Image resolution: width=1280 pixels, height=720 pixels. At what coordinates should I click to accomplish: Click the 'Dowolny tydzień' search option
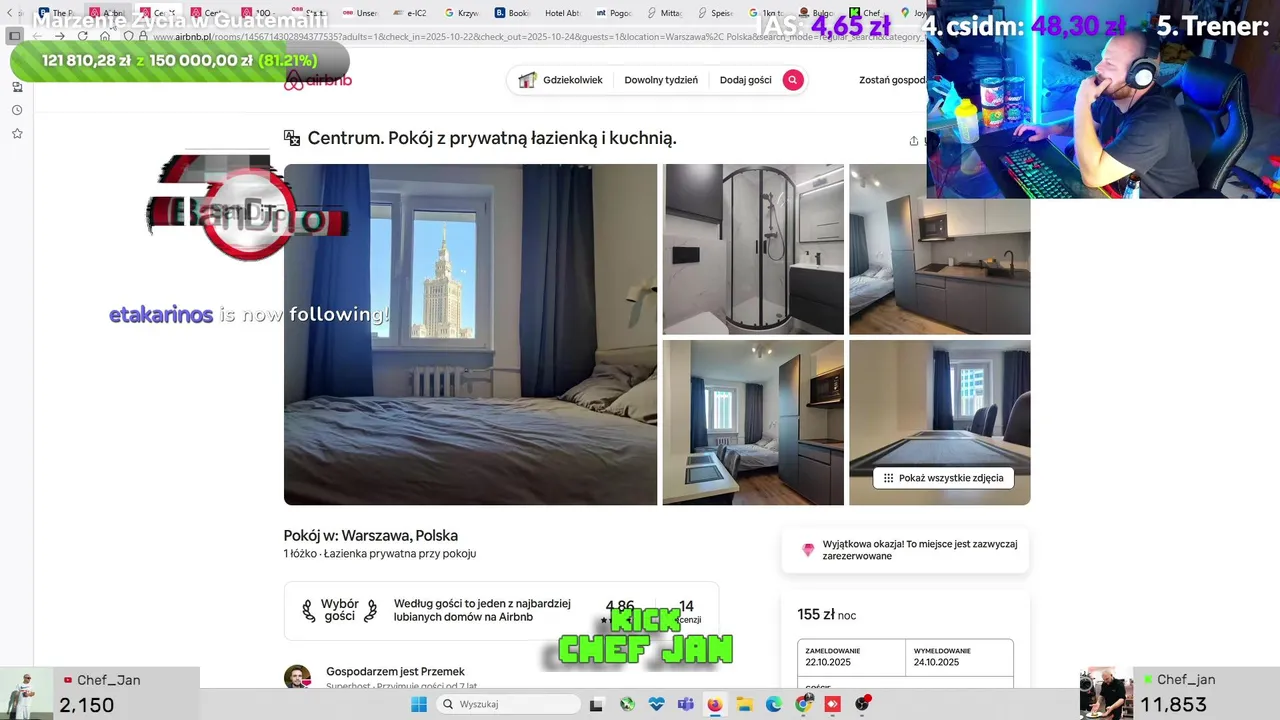[x=661, y=80]
